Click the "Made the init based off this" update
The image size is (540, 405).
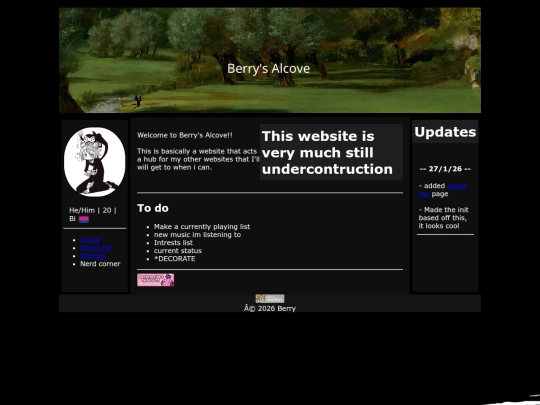444,218
